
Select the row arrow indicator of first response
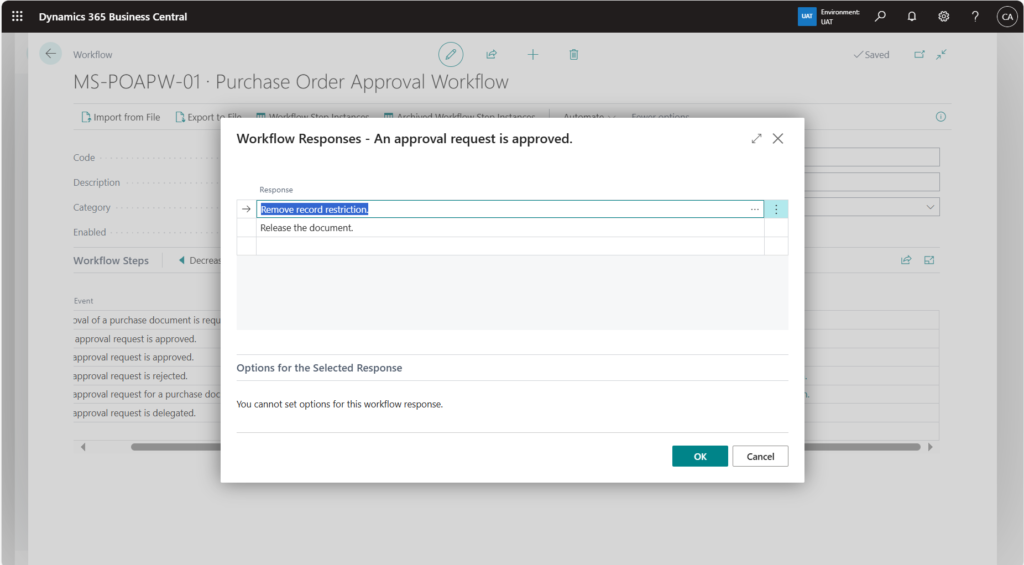[246, 209]
